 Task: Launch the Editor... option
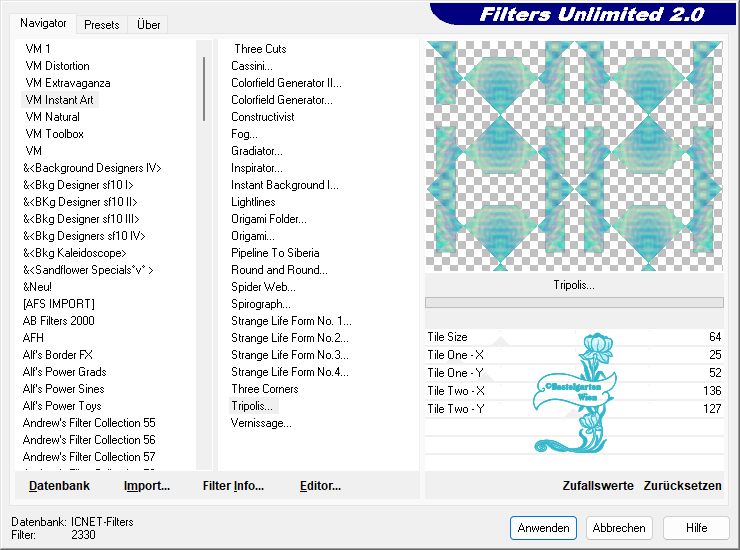320,486
